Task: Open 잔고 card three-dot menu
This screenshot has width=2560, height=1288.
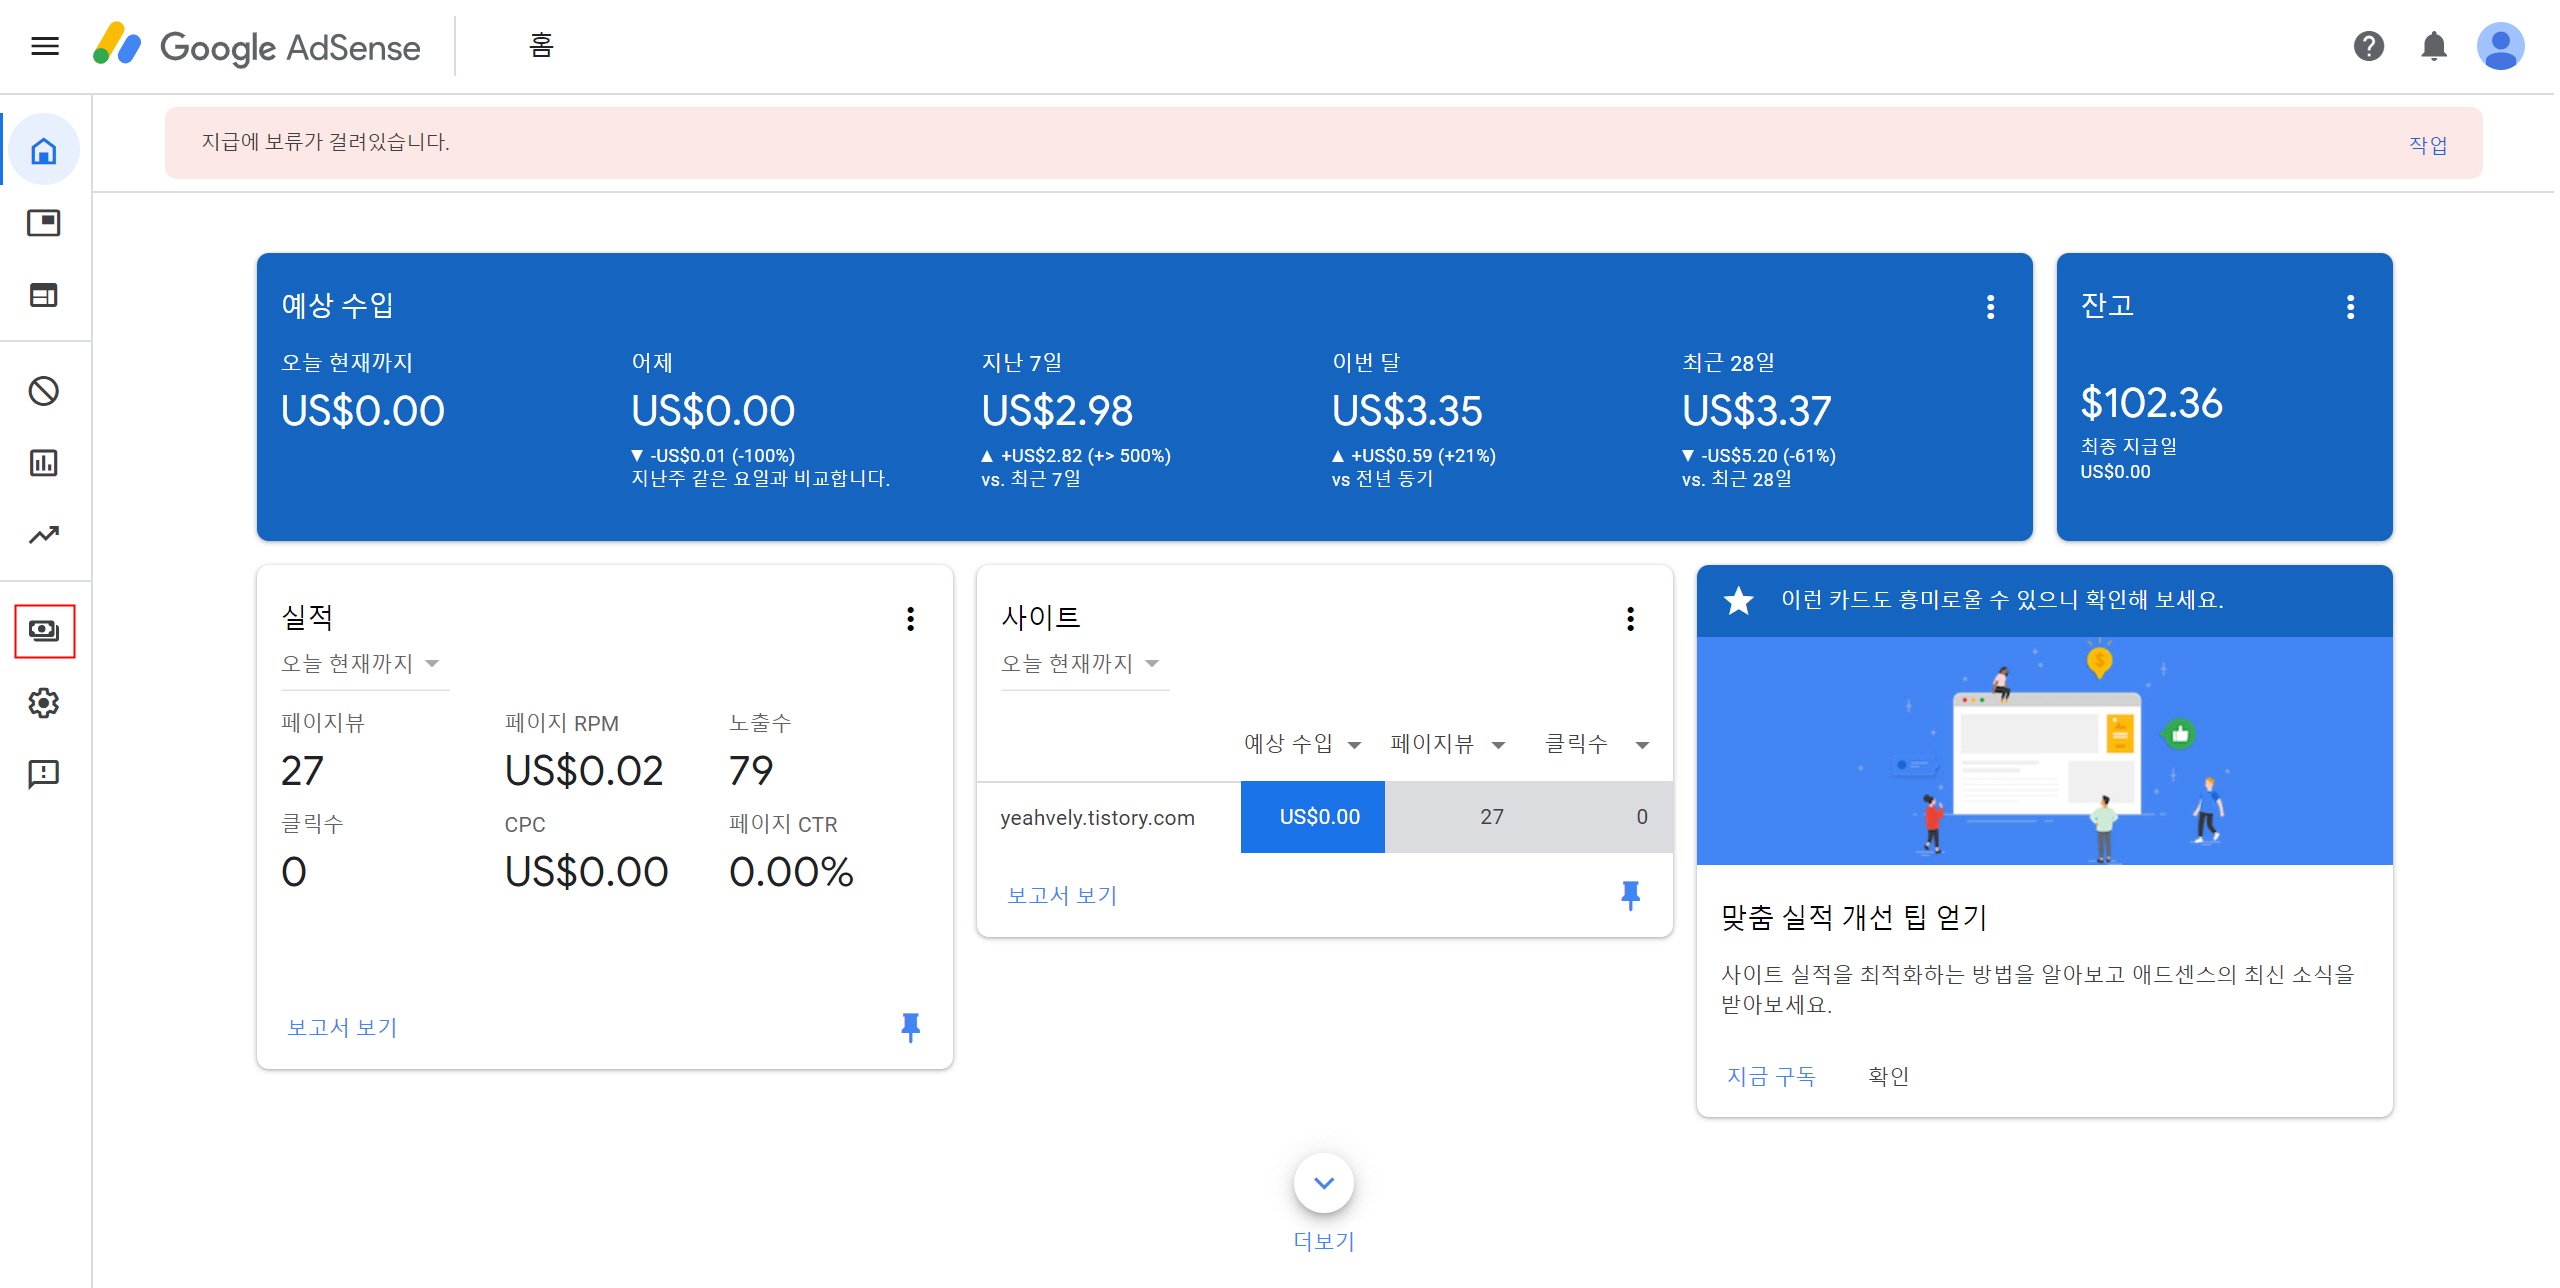Action: [x=2350, y=307]
